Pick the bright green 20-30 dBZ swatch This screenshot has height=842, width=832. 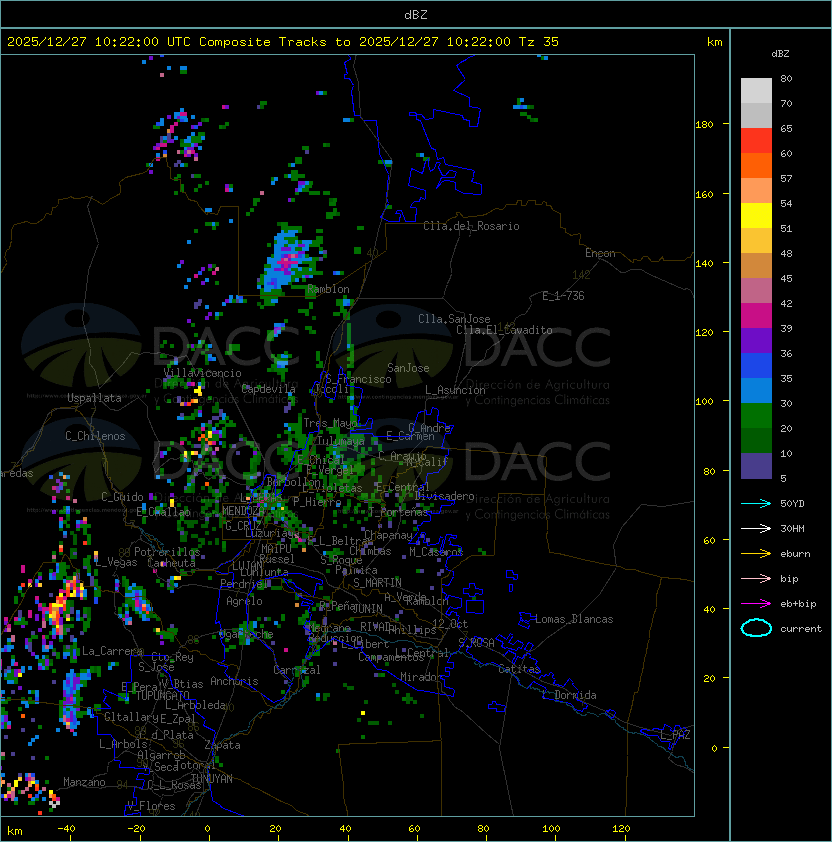(756, 416)
